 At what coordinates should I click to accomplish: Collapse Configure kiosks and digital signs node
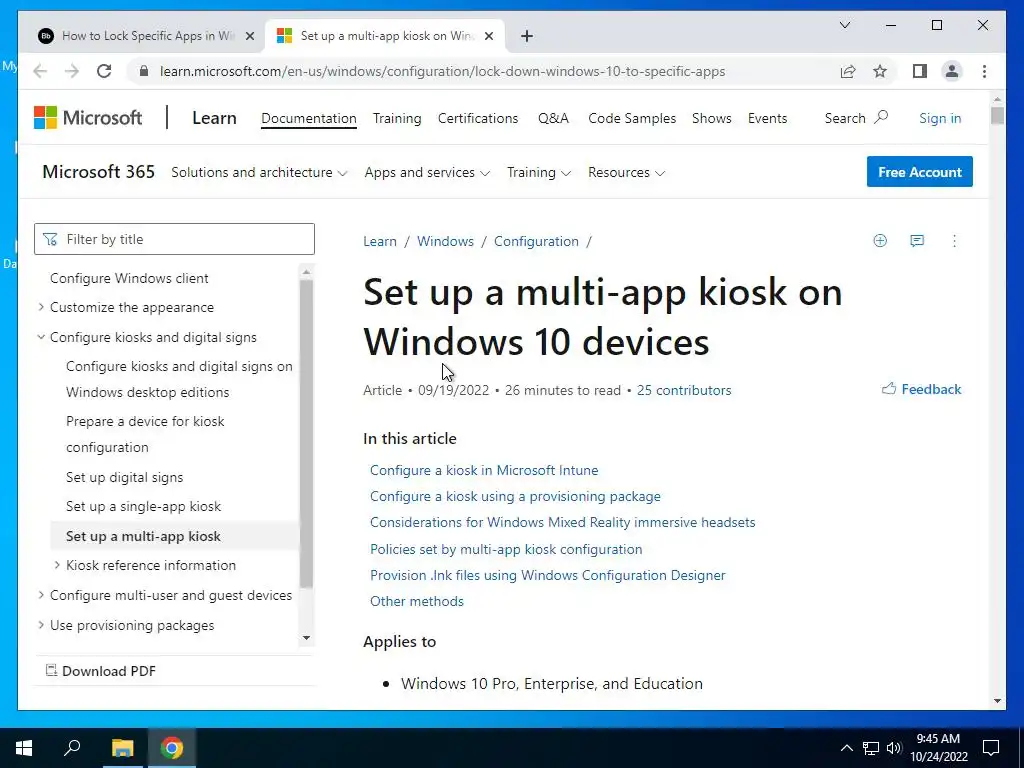pos(40,337)
